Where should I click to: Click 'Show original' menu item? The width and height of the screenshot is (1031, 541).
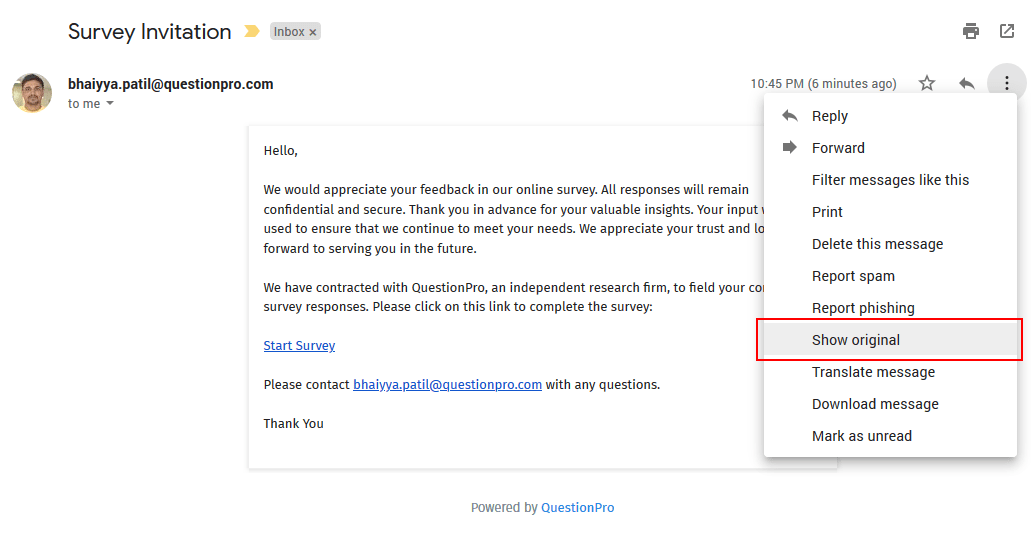(x=855, y=340)
